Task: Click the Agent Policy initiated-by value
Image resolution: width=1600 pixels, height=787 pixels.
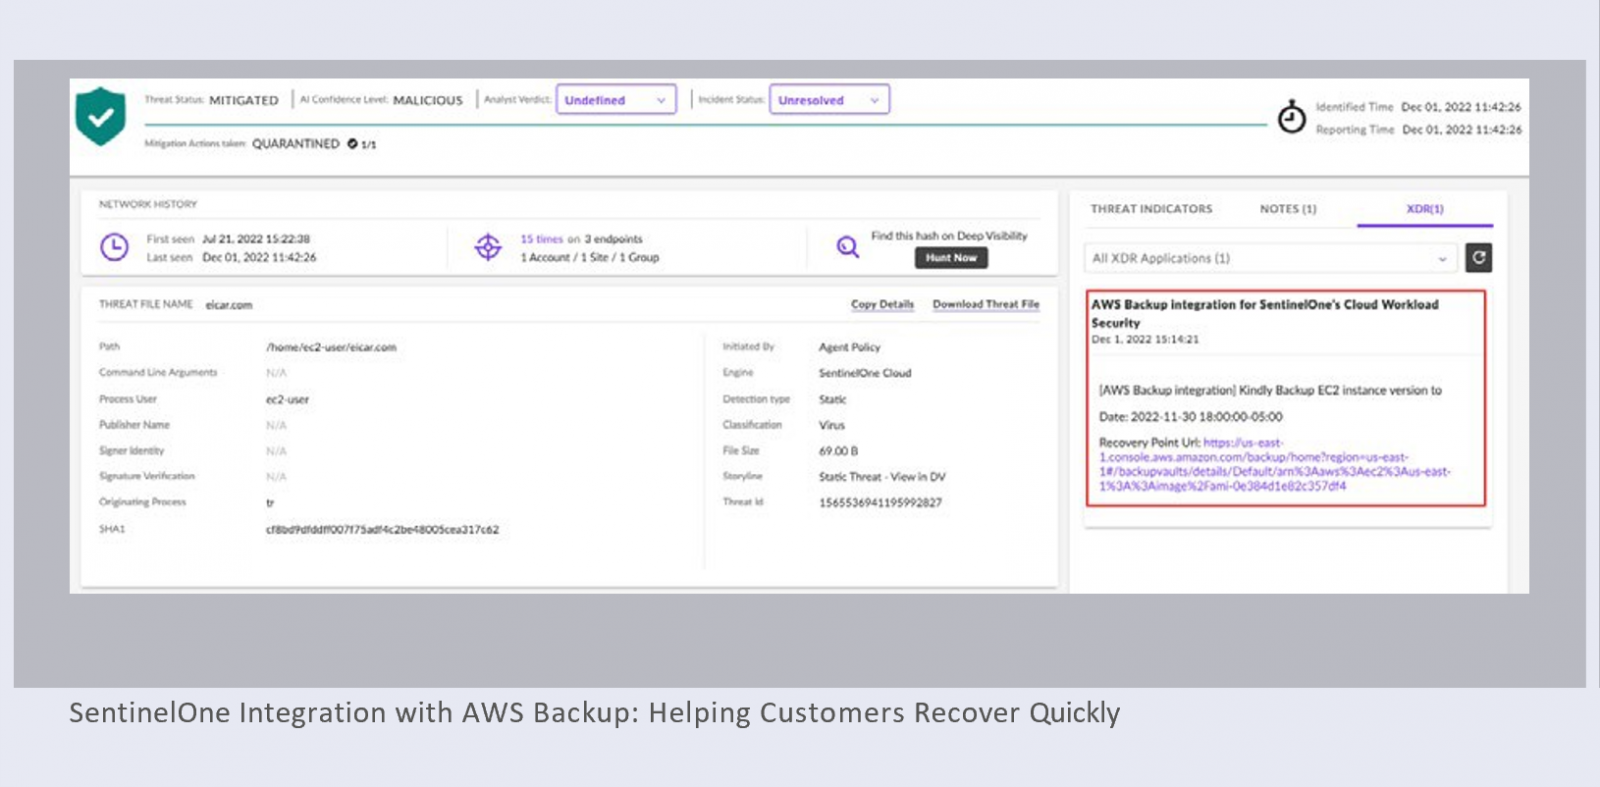Action: click(x=849, y=347)
